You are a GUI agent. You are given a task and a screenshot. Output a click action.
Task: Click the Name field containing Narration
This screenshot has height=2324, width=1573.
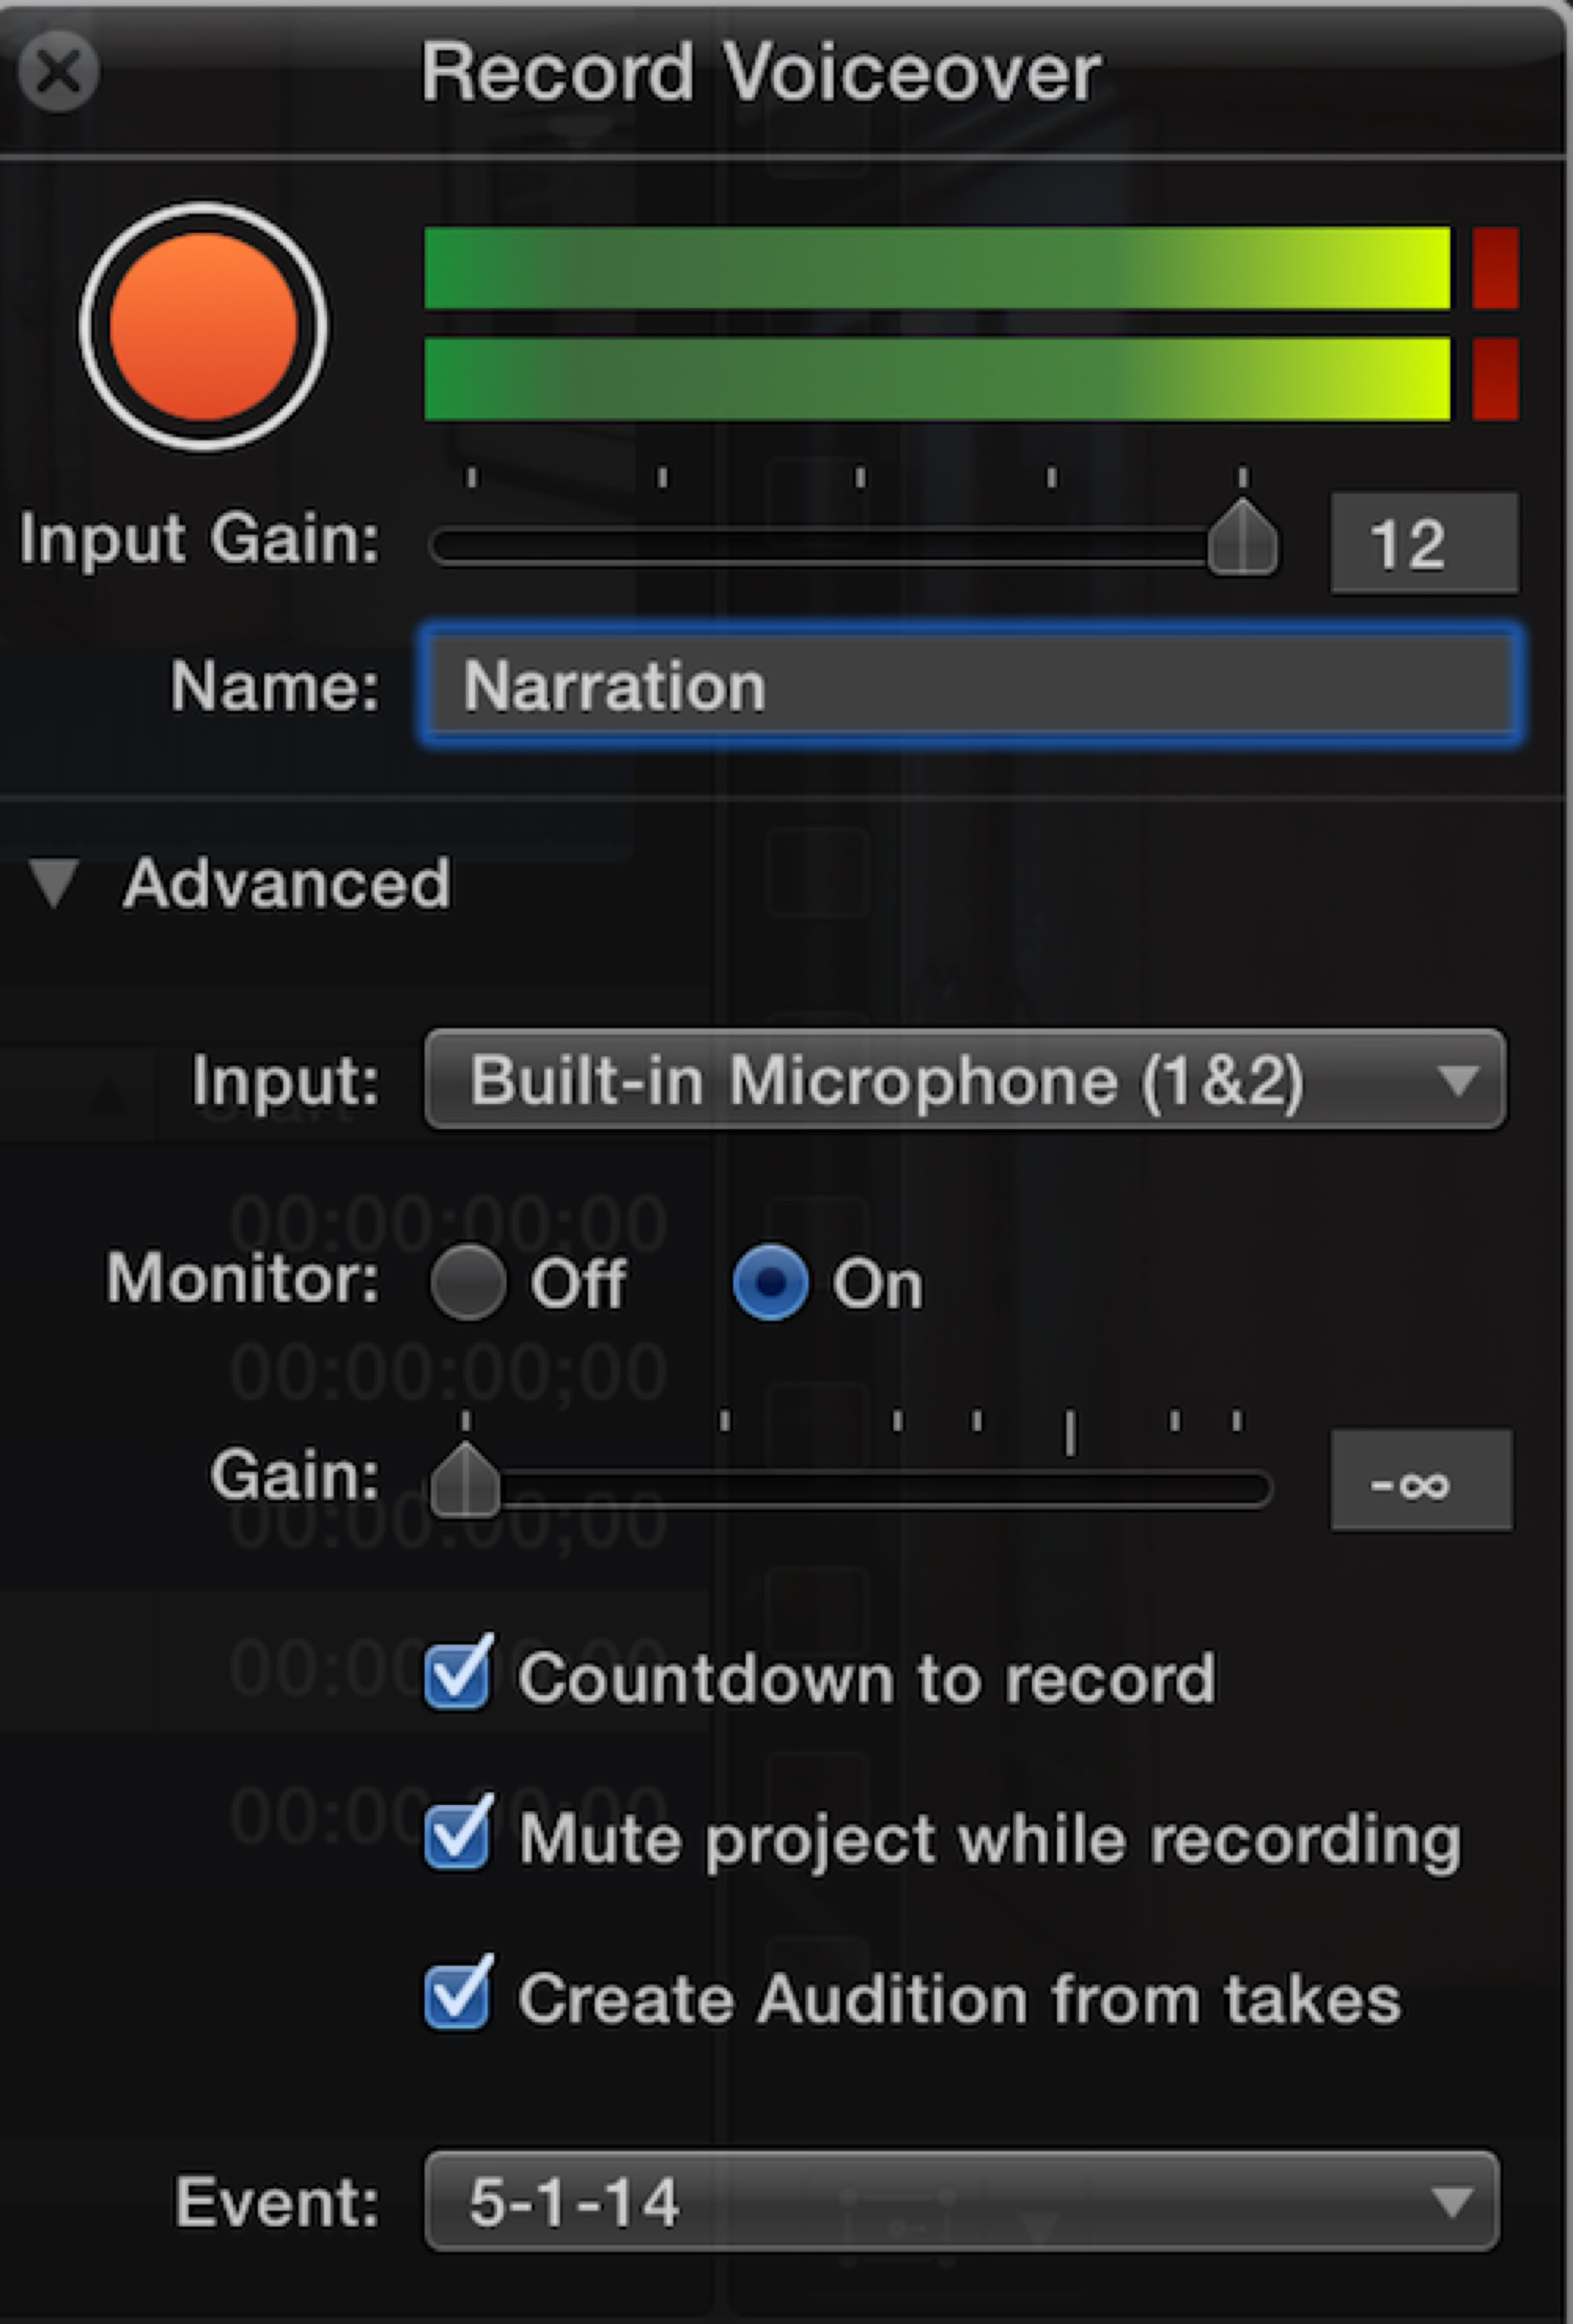[970, 686]
